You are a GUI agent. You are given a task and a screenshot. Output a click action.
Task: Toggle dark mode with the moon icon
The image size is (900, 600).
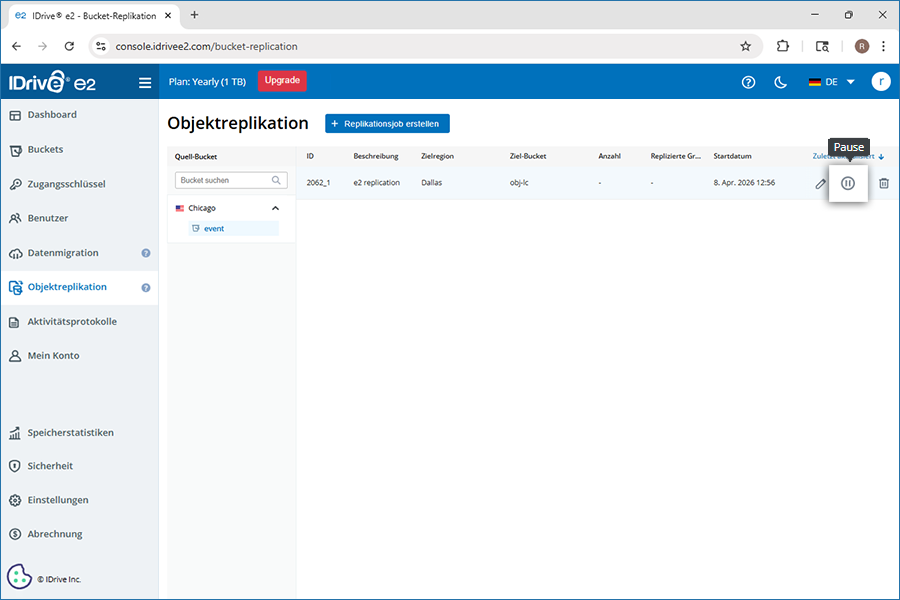(781, 82)
